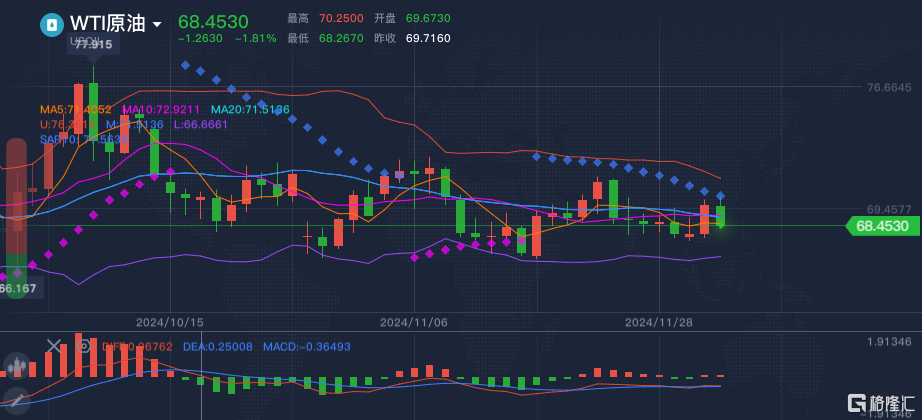The width and height of the screenshot is (922, 420).
Task: Click the 69.4577 axis price label
Action: pos(889,209)
